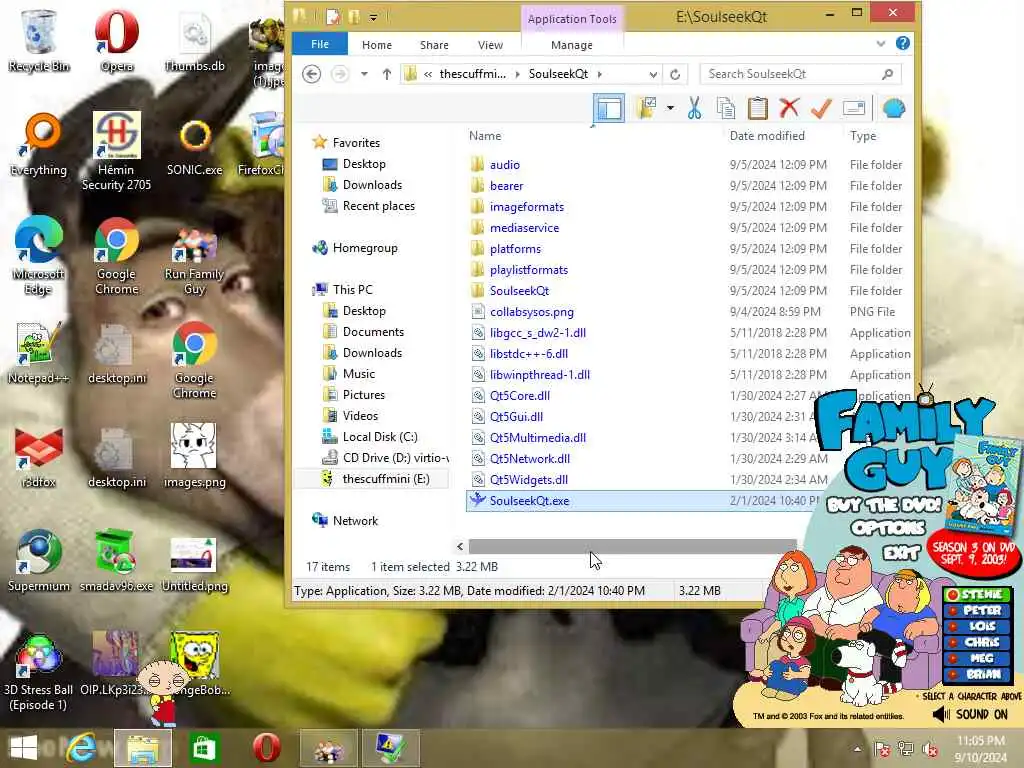Click the blue Help question mark

click(903, 43)
